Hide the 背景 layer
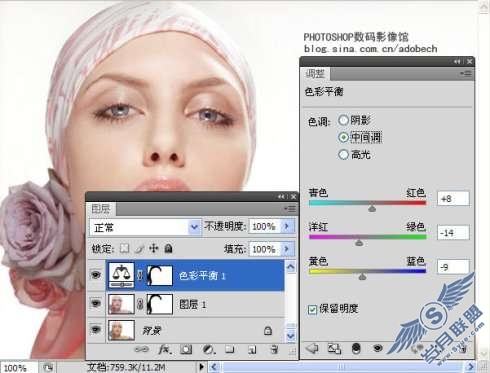The height and width of the screenshot is (373, 490). 96,330
